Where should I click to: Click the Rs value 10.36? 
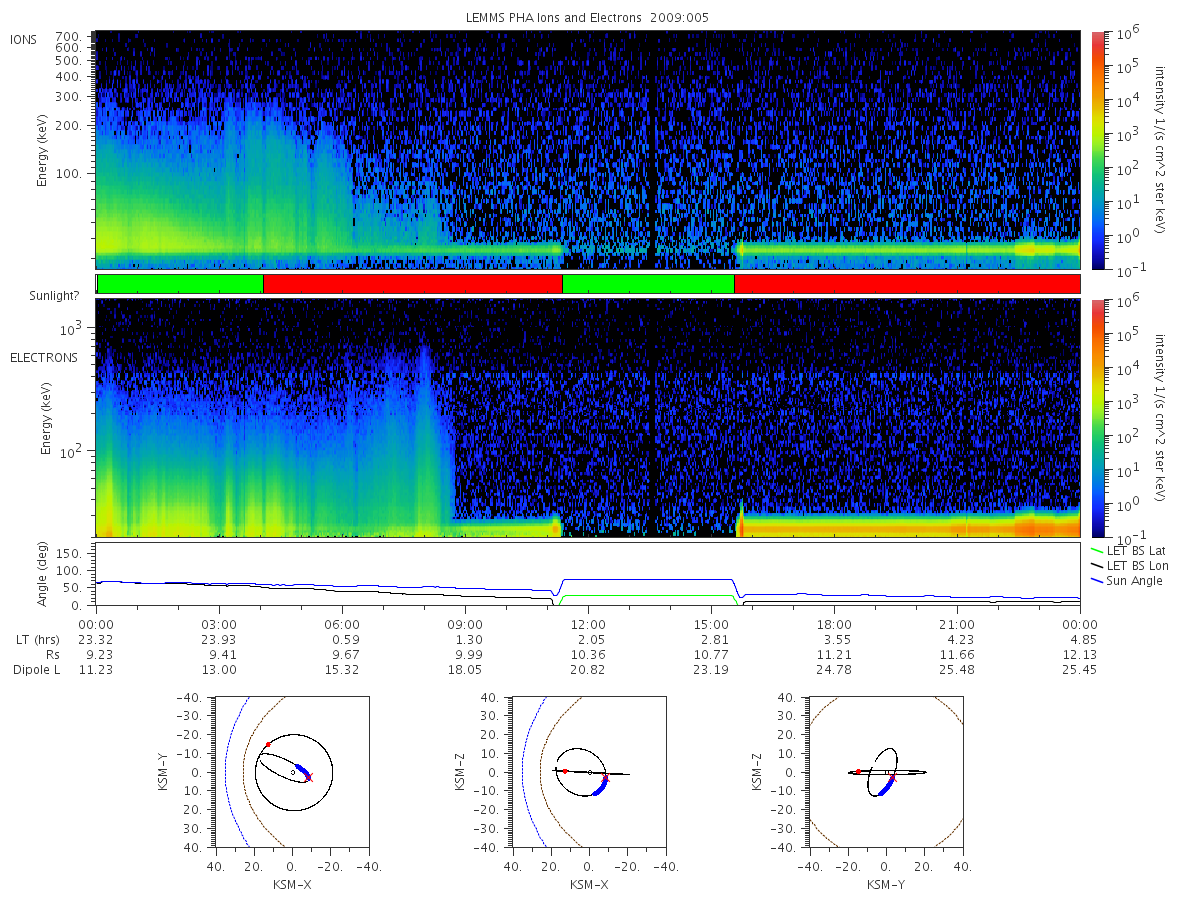point(588,655)
